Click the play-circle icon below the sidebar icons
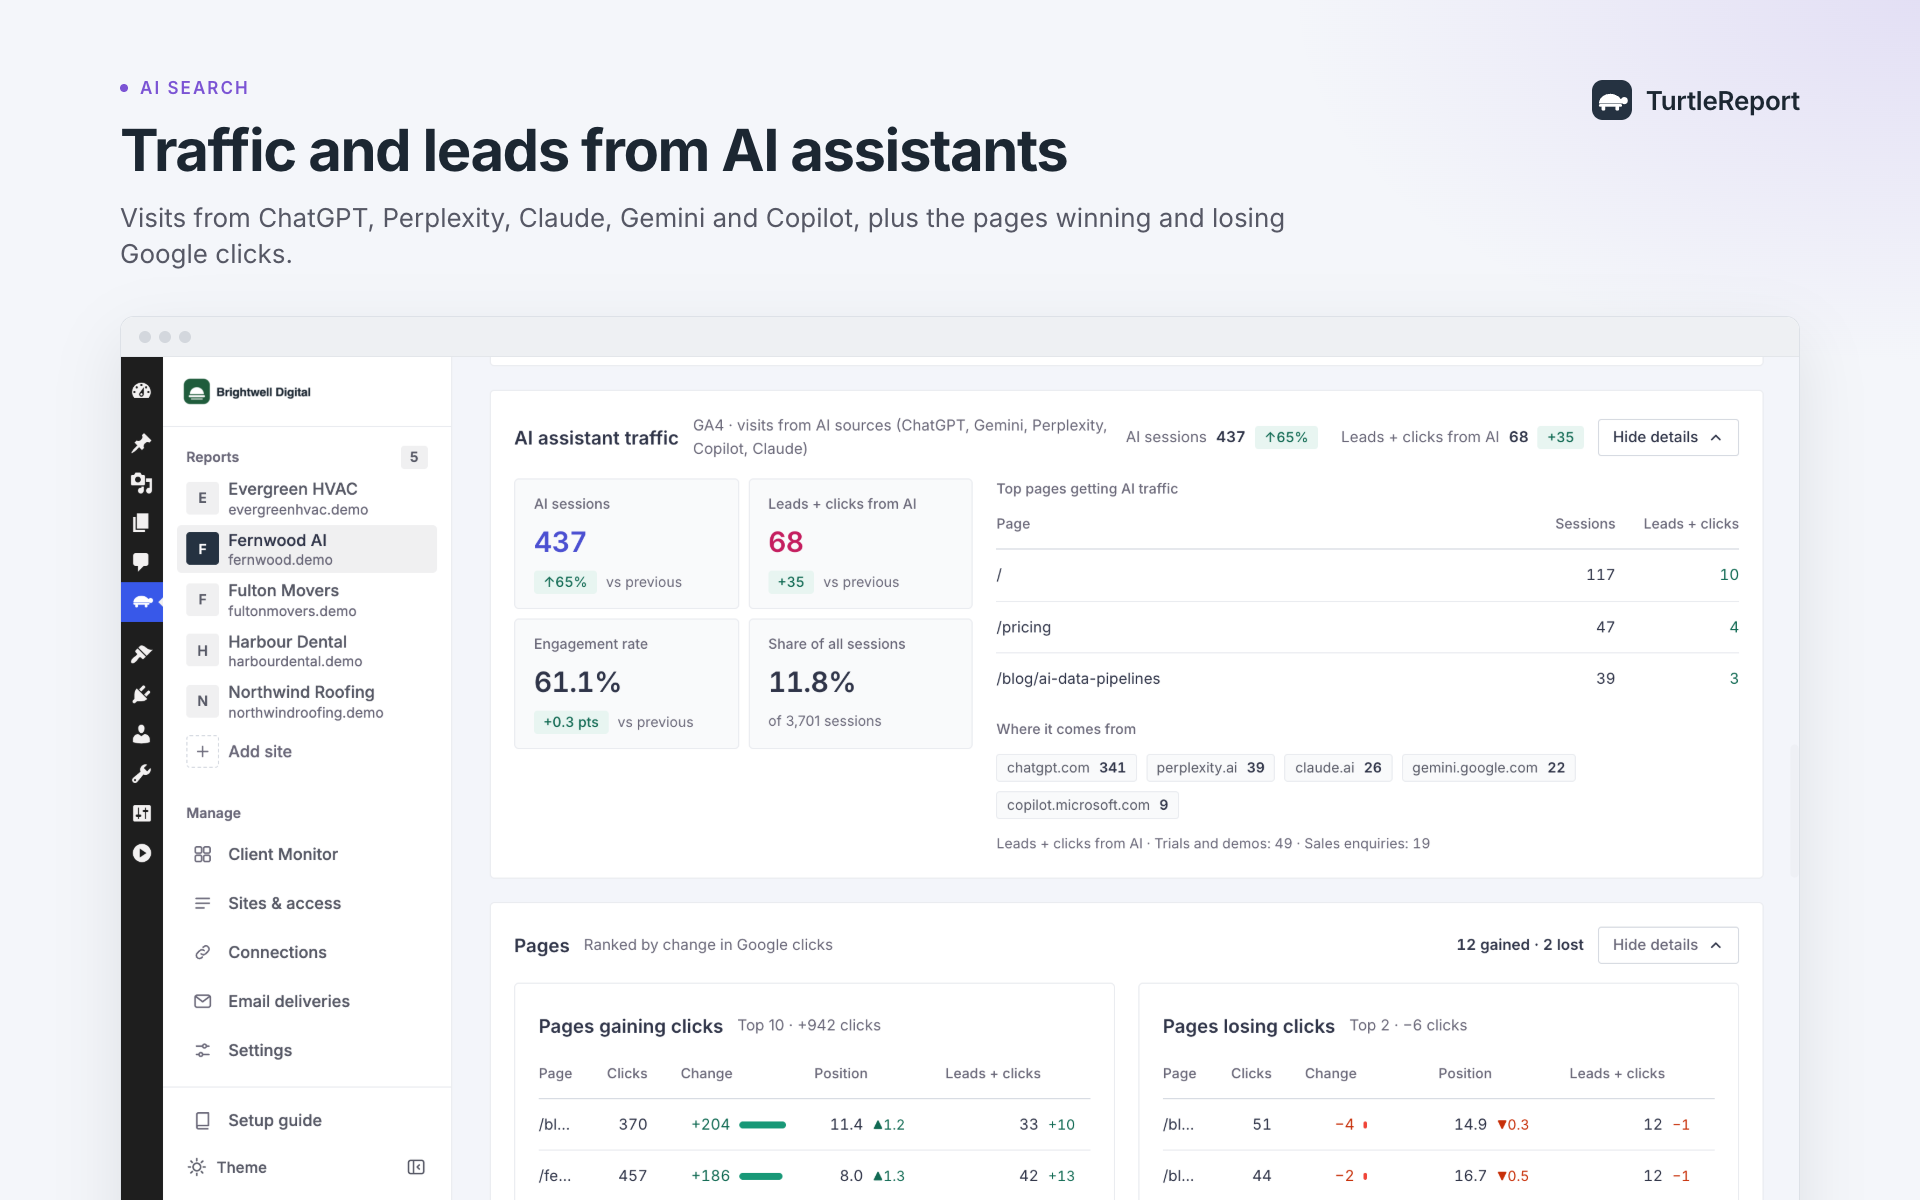Viewport: 1920px width, 1200px height. [141, 853]
